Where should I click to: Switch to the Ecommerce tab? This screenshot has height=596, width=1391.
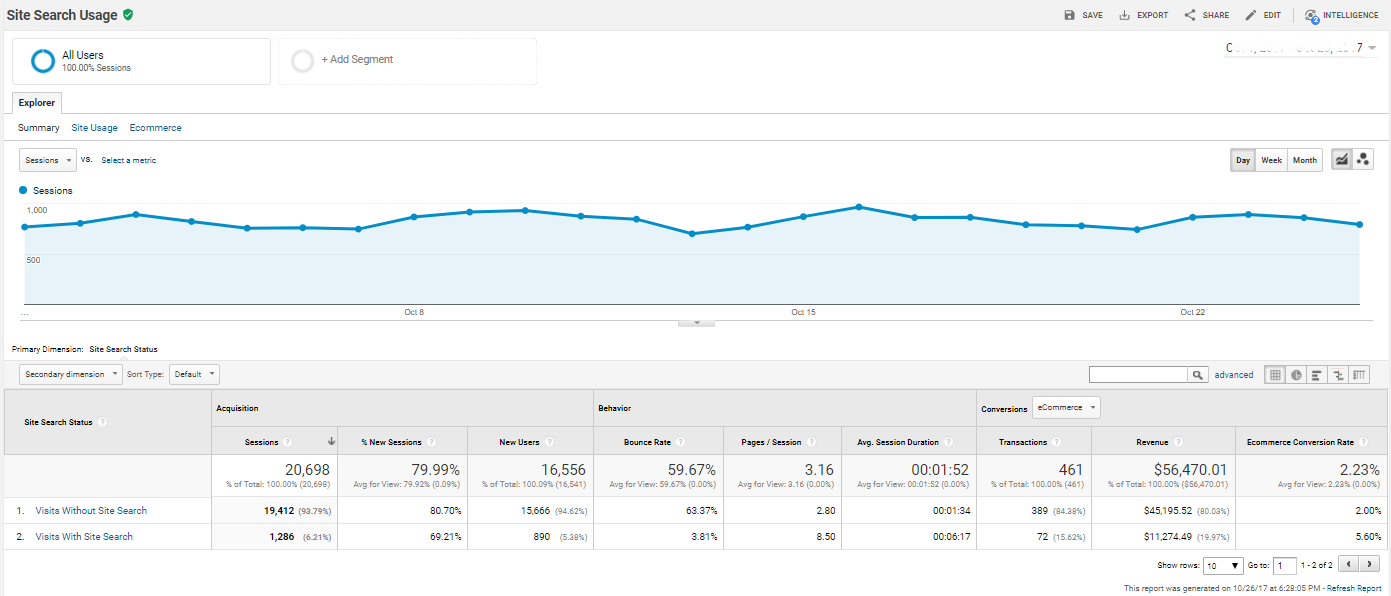(x=155, y=127)
